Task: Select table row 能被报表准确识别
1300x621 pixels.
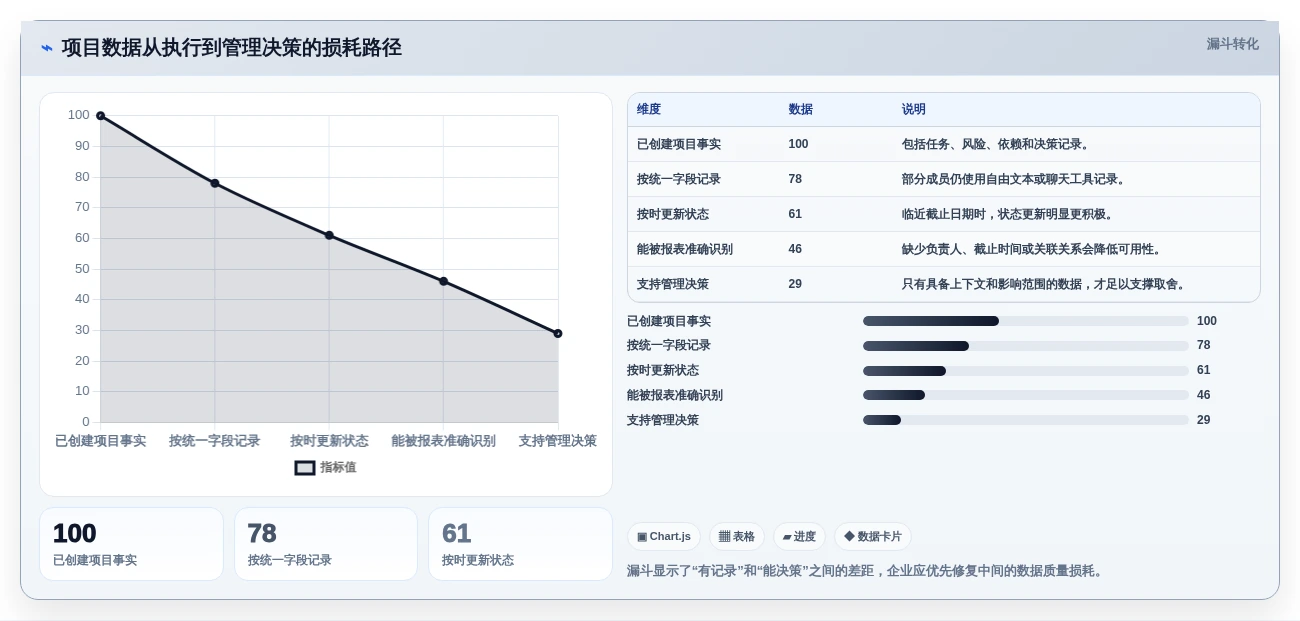Action: pyautogui.click(x=944, y=249)
